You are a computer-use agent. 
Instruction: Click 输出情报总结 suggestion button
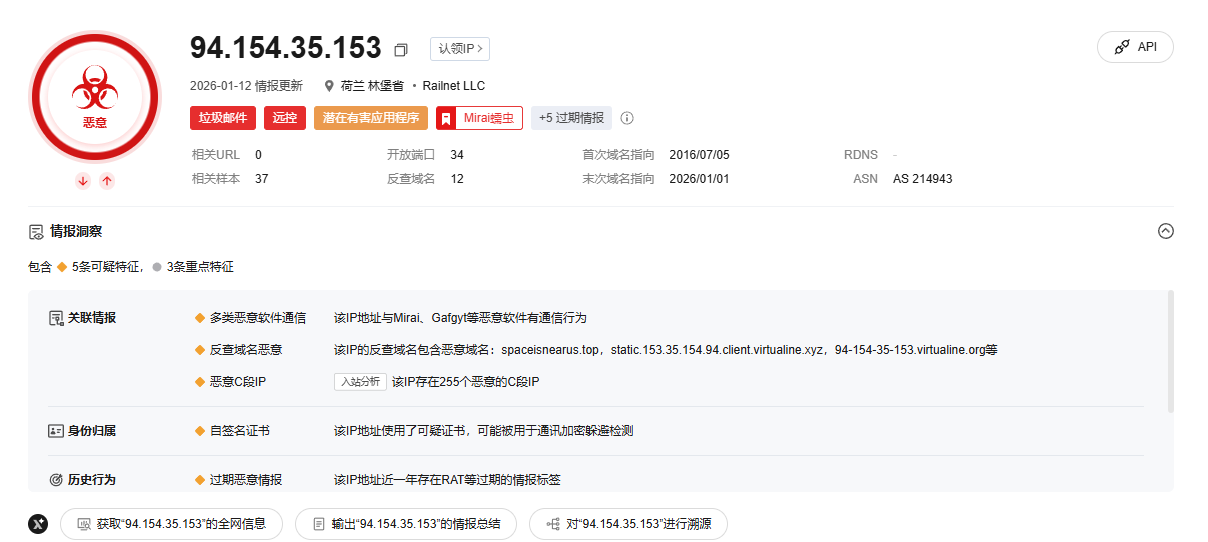pyautogui.click(x=406, y=524)
